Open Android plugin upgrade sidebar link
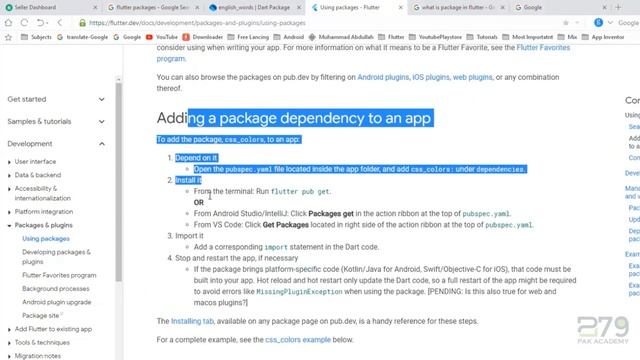Image resolution: width=640 pixels, height=360 pixels. [56, 302]
